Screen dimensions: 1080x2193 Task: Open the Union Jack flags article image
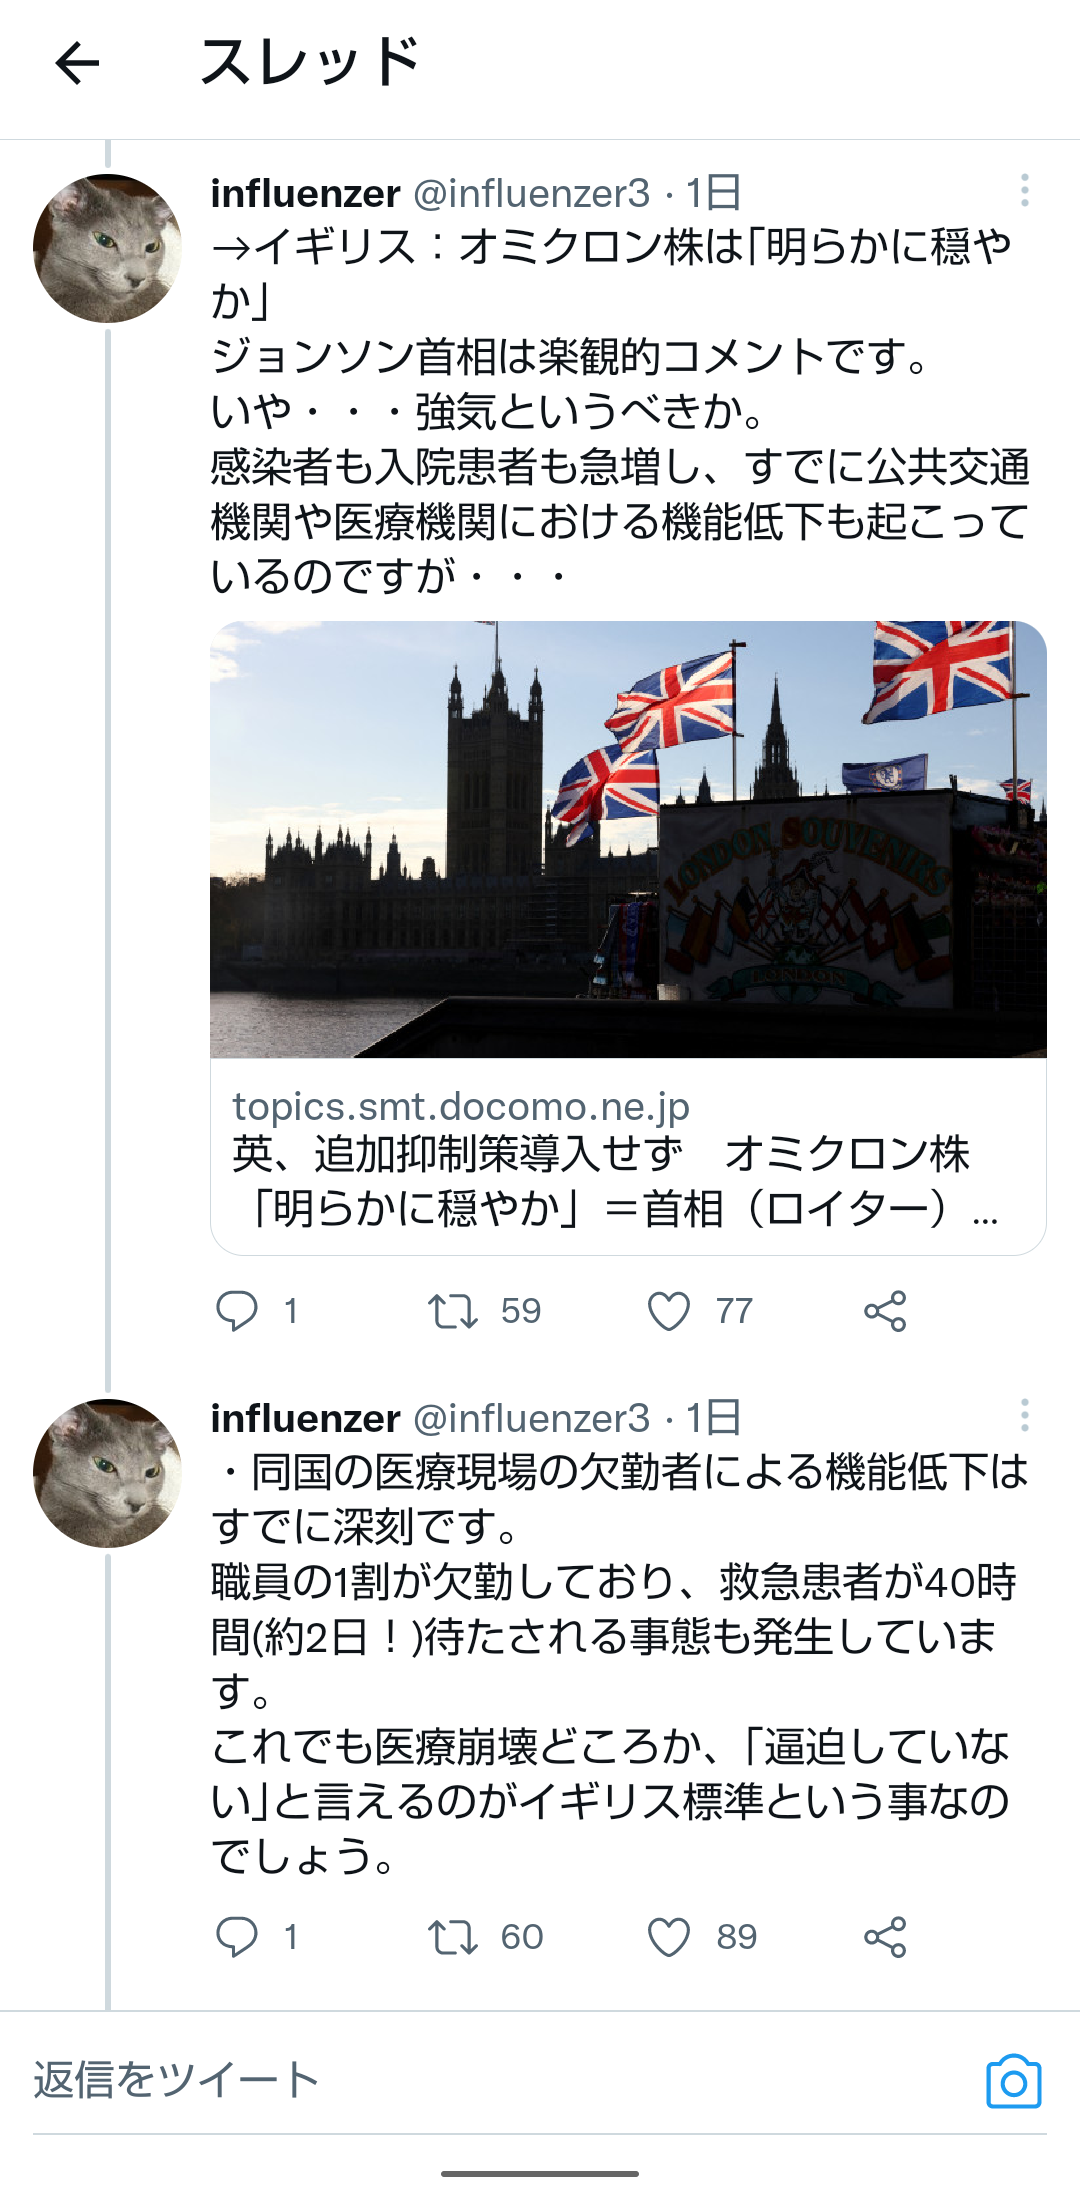pos(628,839)
